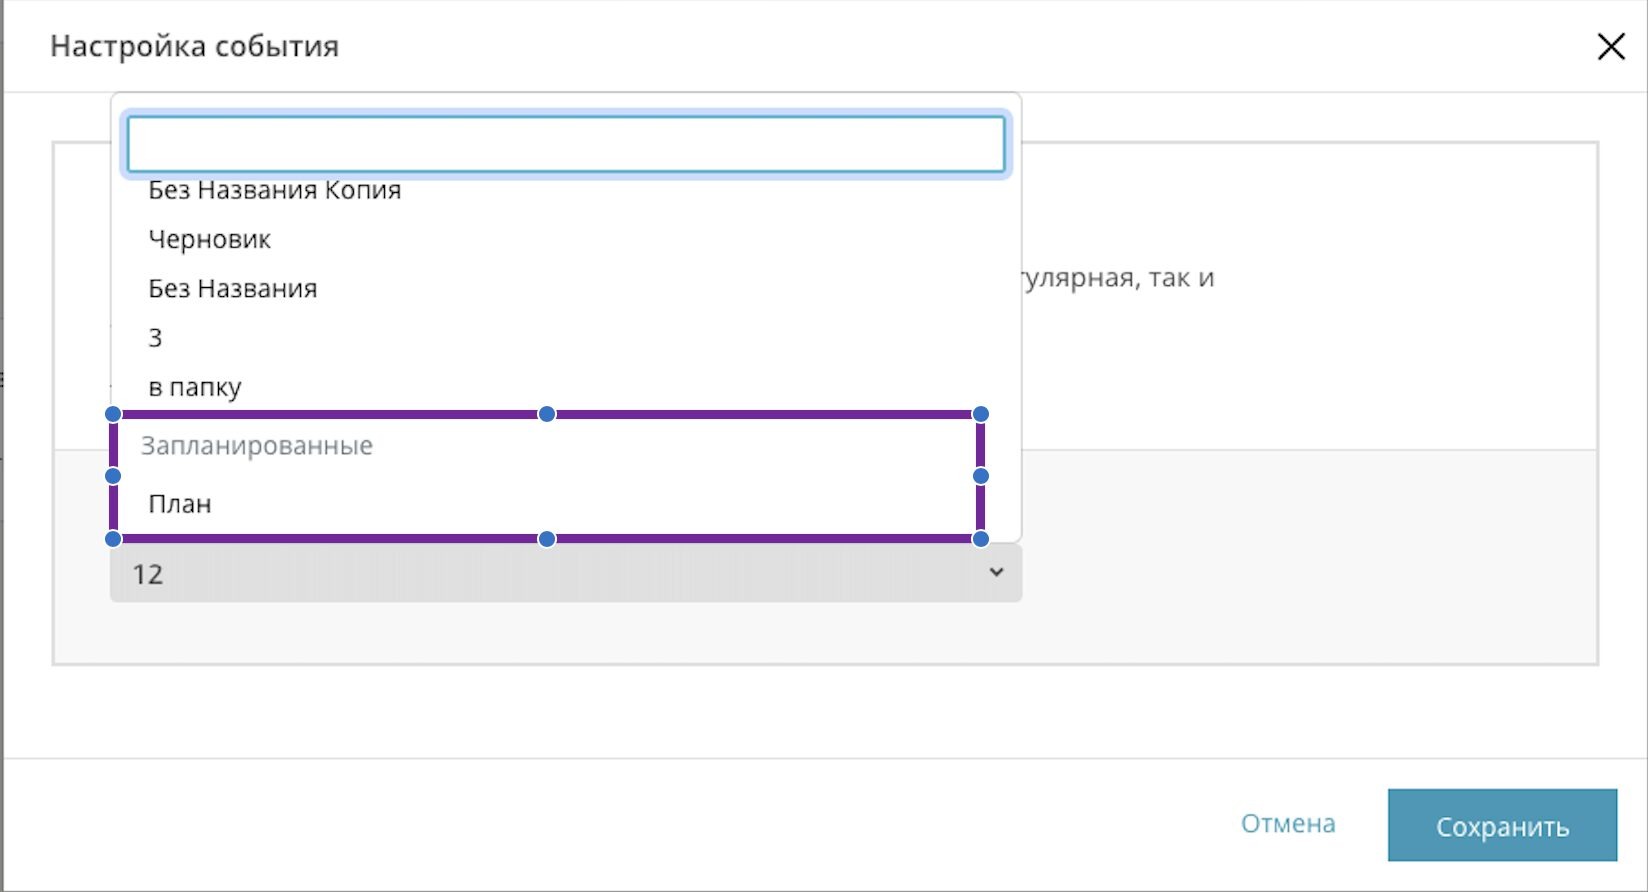The height and width of the screenshot is (892, 1648).
Task: Select the option Без Названия Копия
Action: pyautogui.click(x=274, y=190)
